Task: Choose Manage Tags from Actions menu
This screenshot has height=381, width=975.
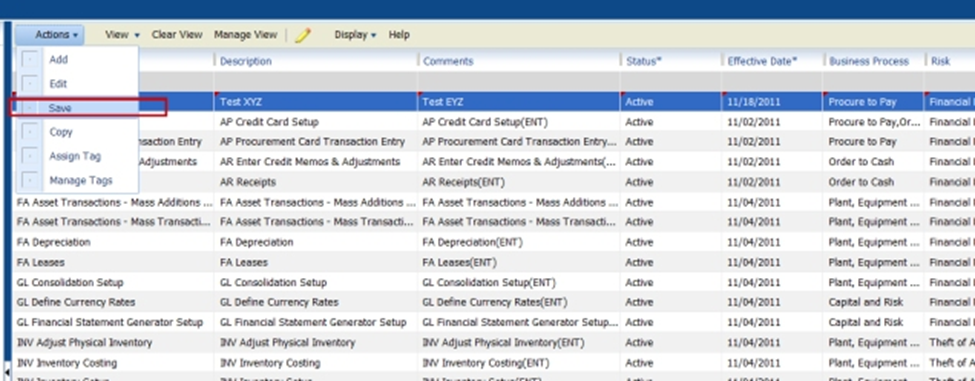Action: 81,180
